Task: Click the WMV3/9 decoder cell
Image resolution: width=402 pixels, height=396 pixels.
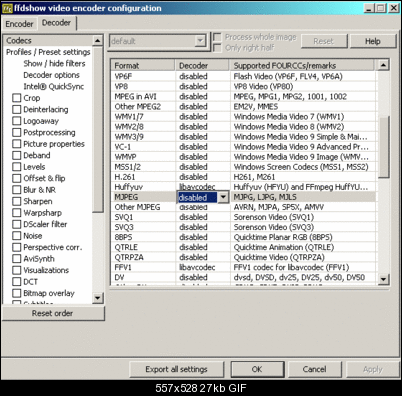Action: (203, 137)
